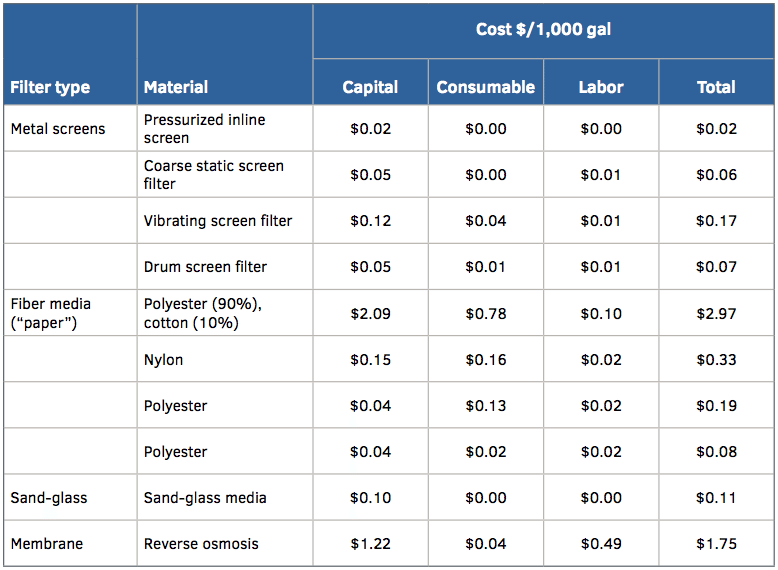The height and width of the screenshot is (570, 778).
Task: Select the "Coarse static screen filter" cell
Action: point(213,175)
